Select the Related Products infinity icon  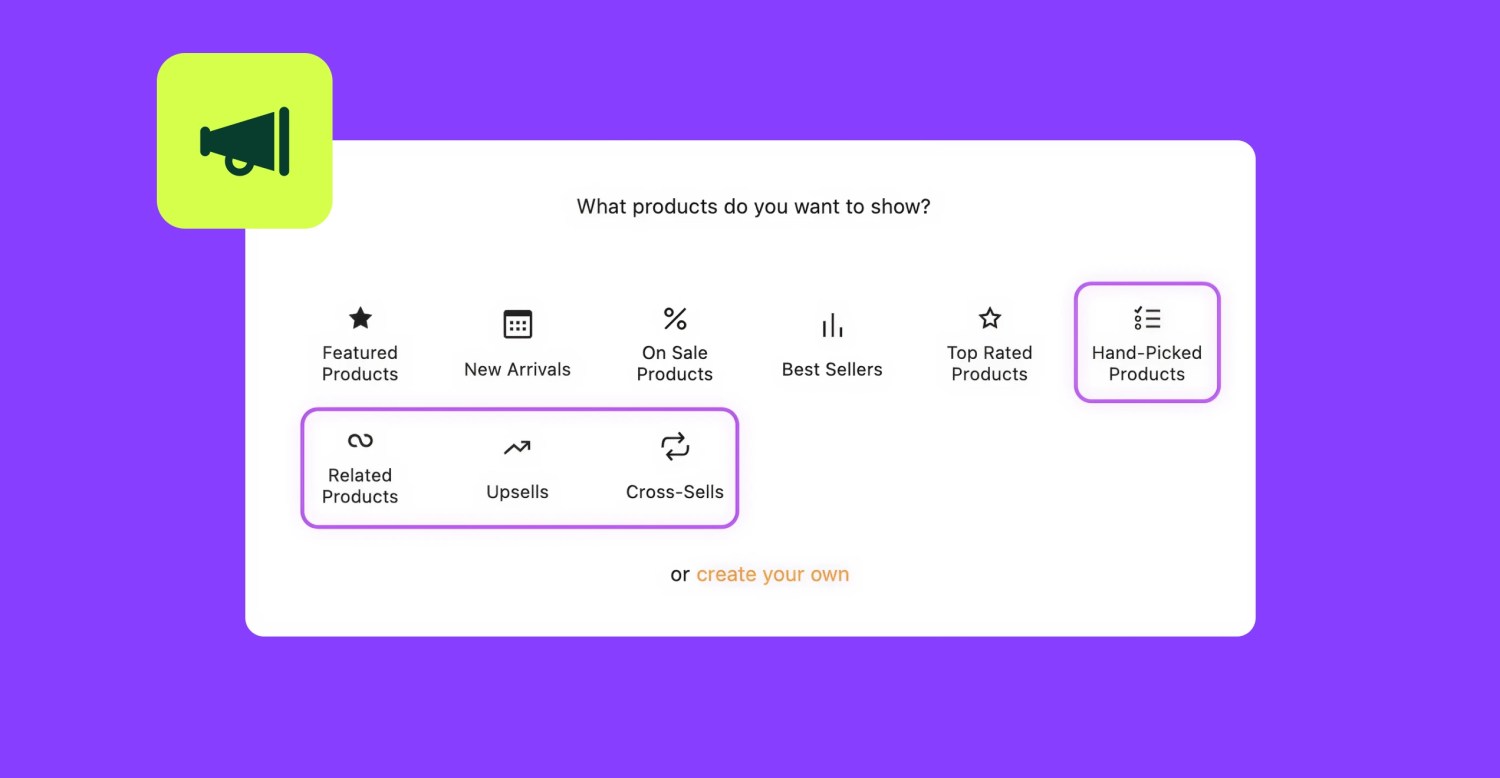pyautogui.click(x=359, y=440)
